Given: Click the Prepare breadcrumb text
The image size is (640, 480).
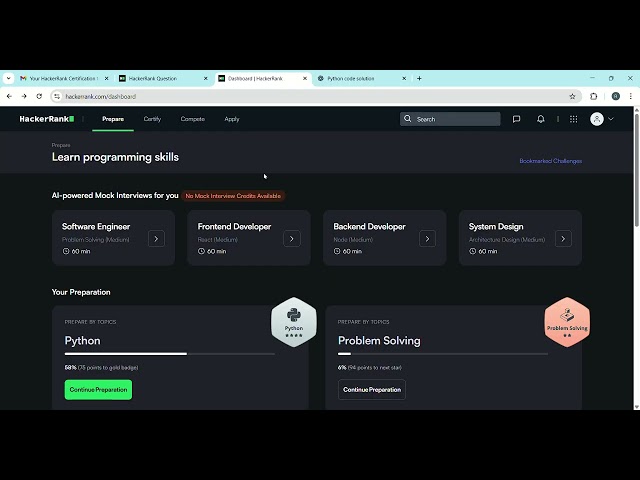Looking at the screenshot, I should [61, 145].
